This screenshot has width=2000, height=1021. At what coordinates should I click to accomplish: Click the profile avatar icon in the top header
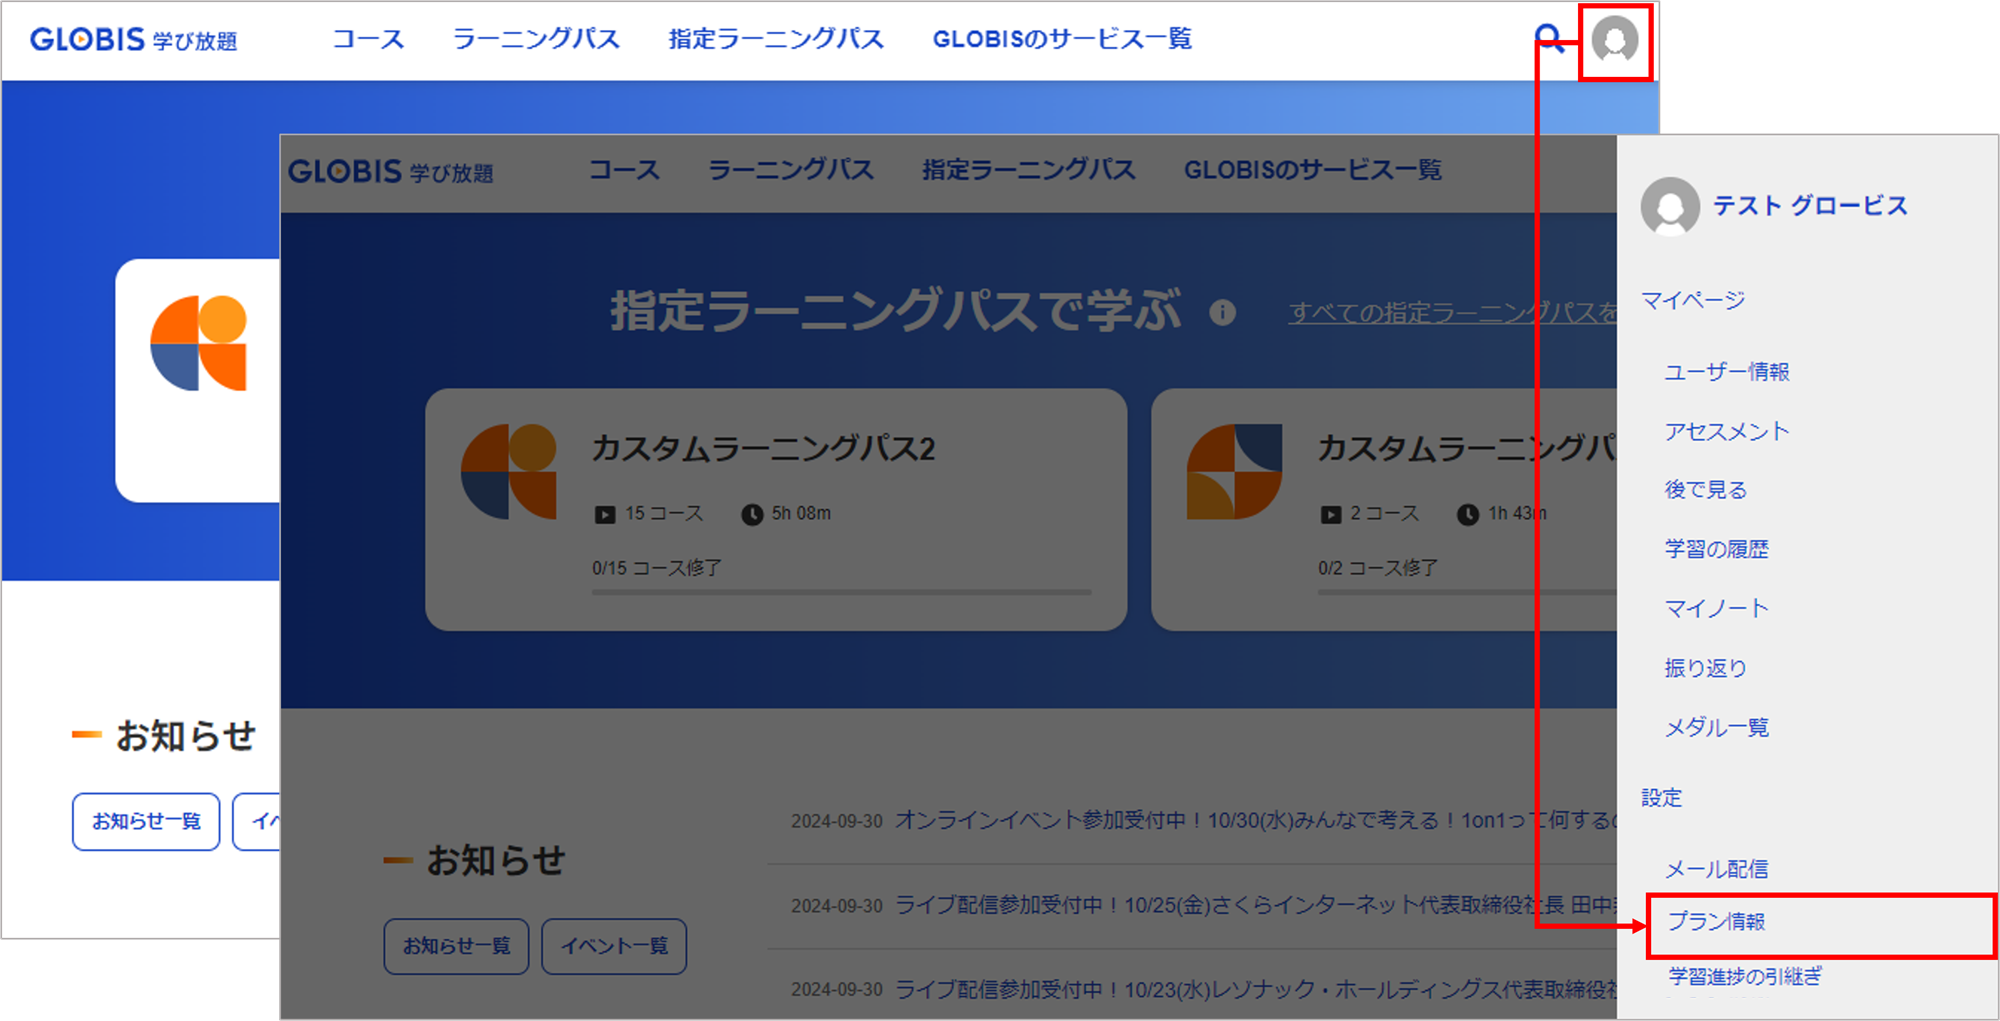tap(1615, 41)
